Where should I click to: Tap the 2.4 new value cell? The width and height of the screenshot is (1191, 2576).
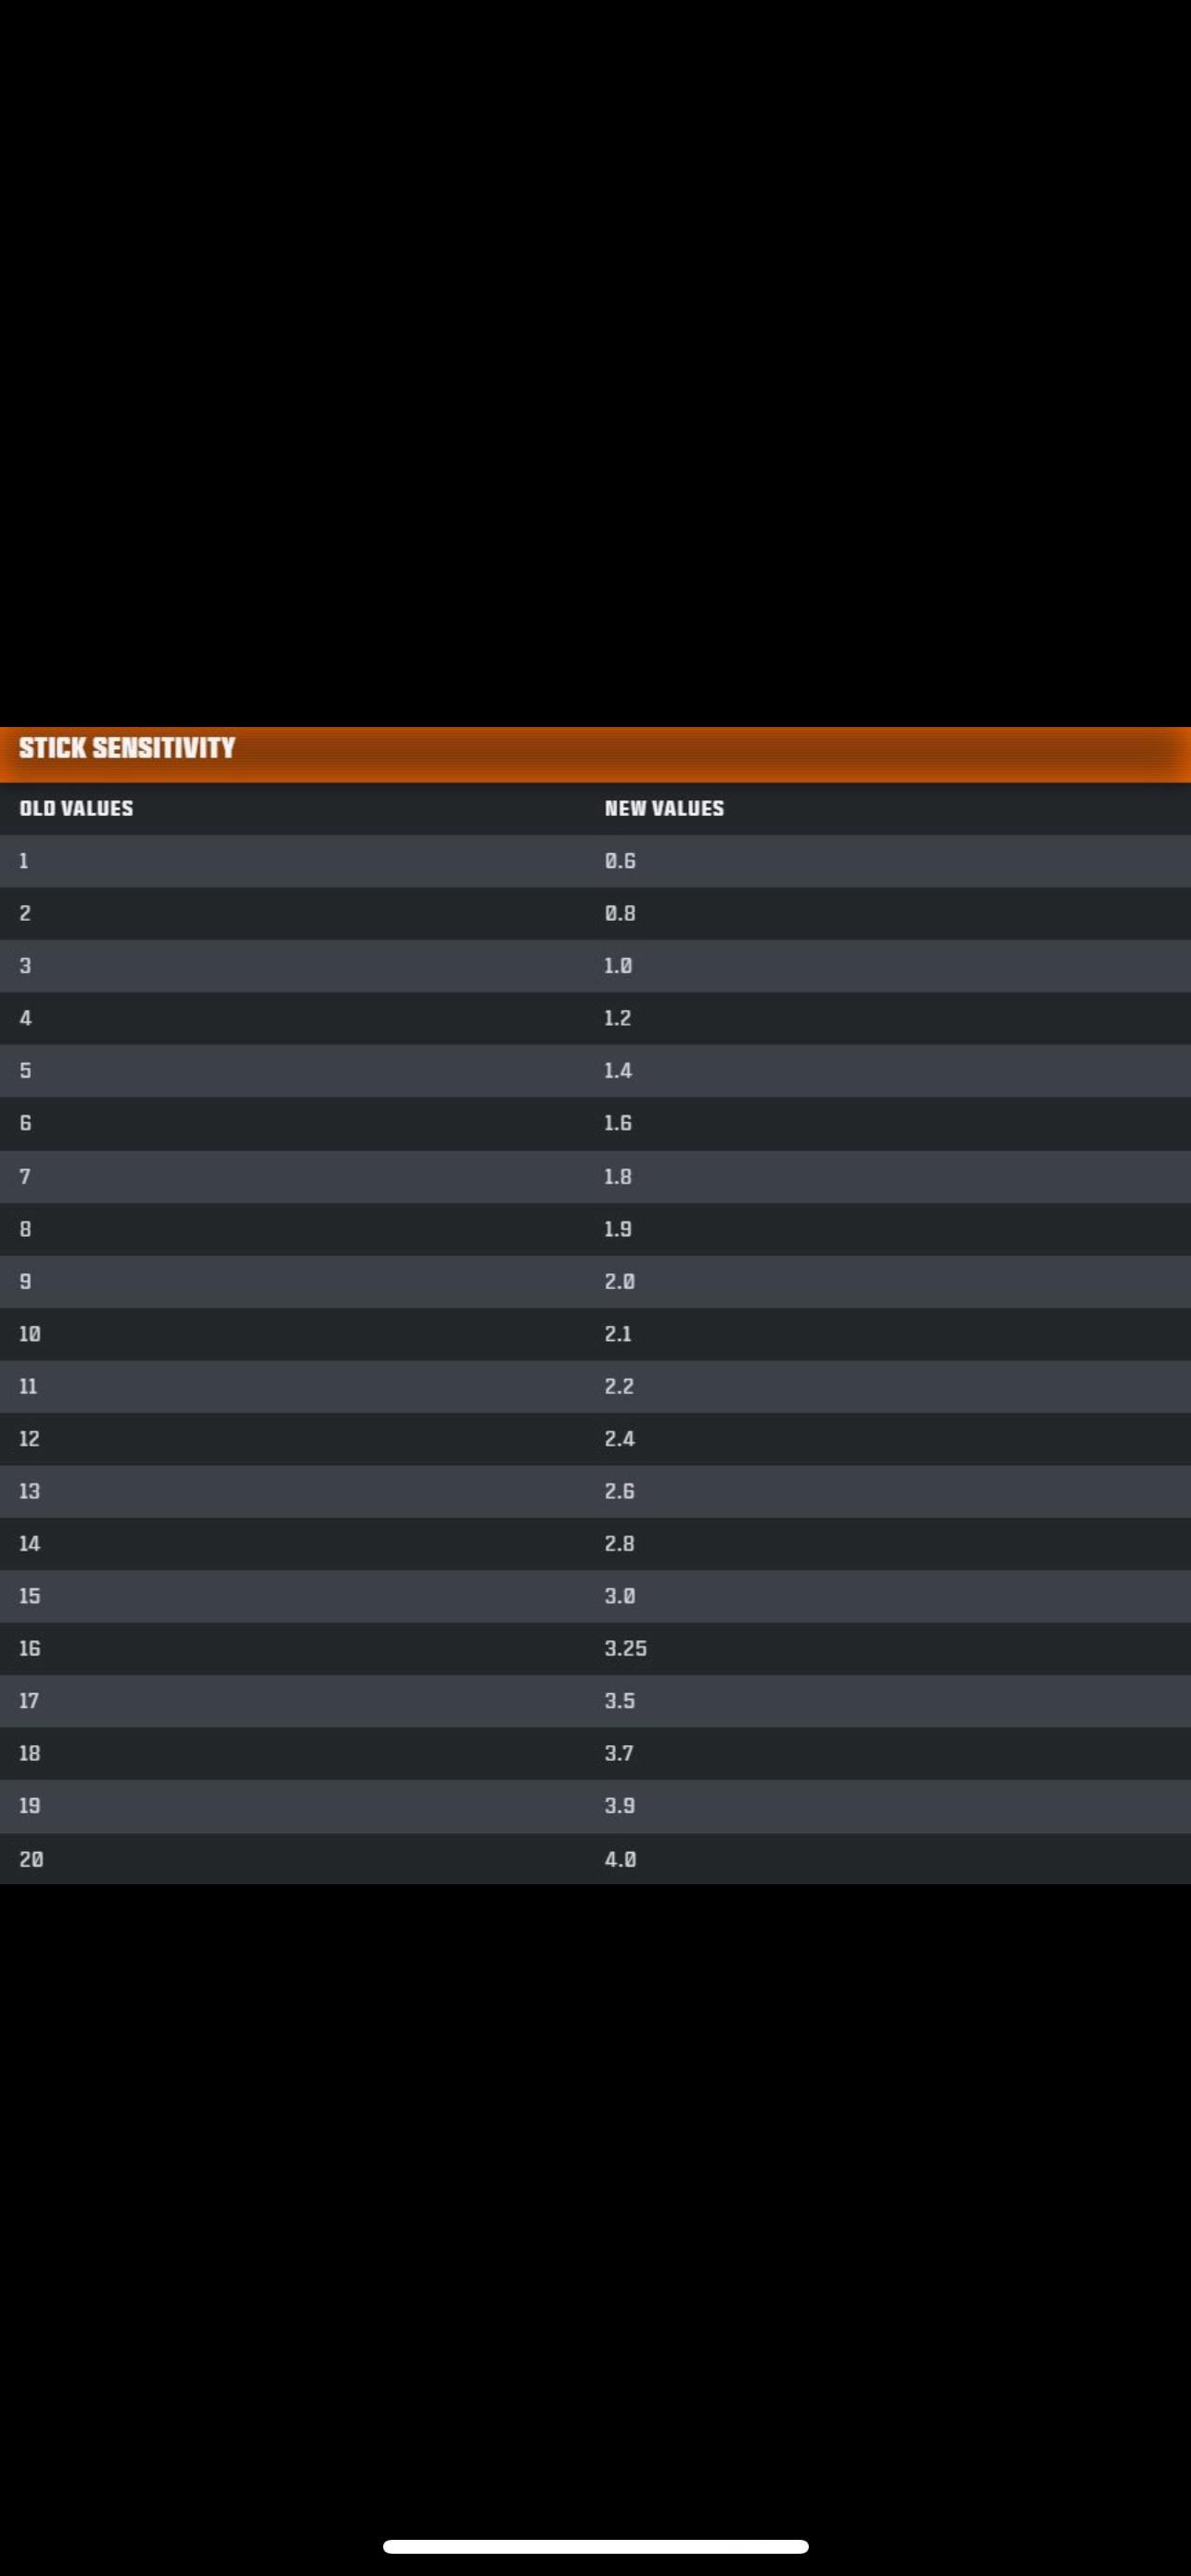tap(620, 1439)
